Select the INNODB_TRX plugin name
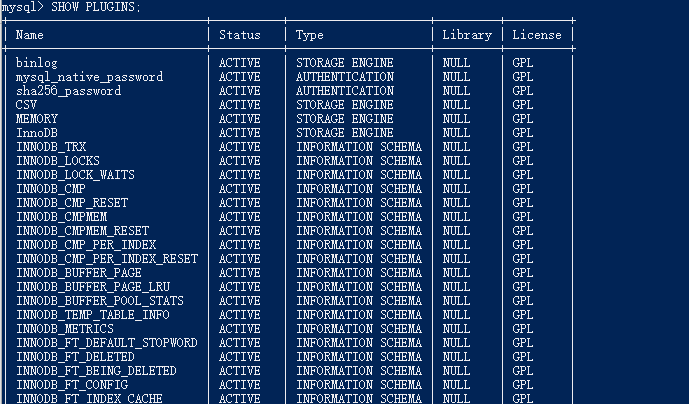The width and height of the screenshot is (689, 404). [x=51, y=147]
